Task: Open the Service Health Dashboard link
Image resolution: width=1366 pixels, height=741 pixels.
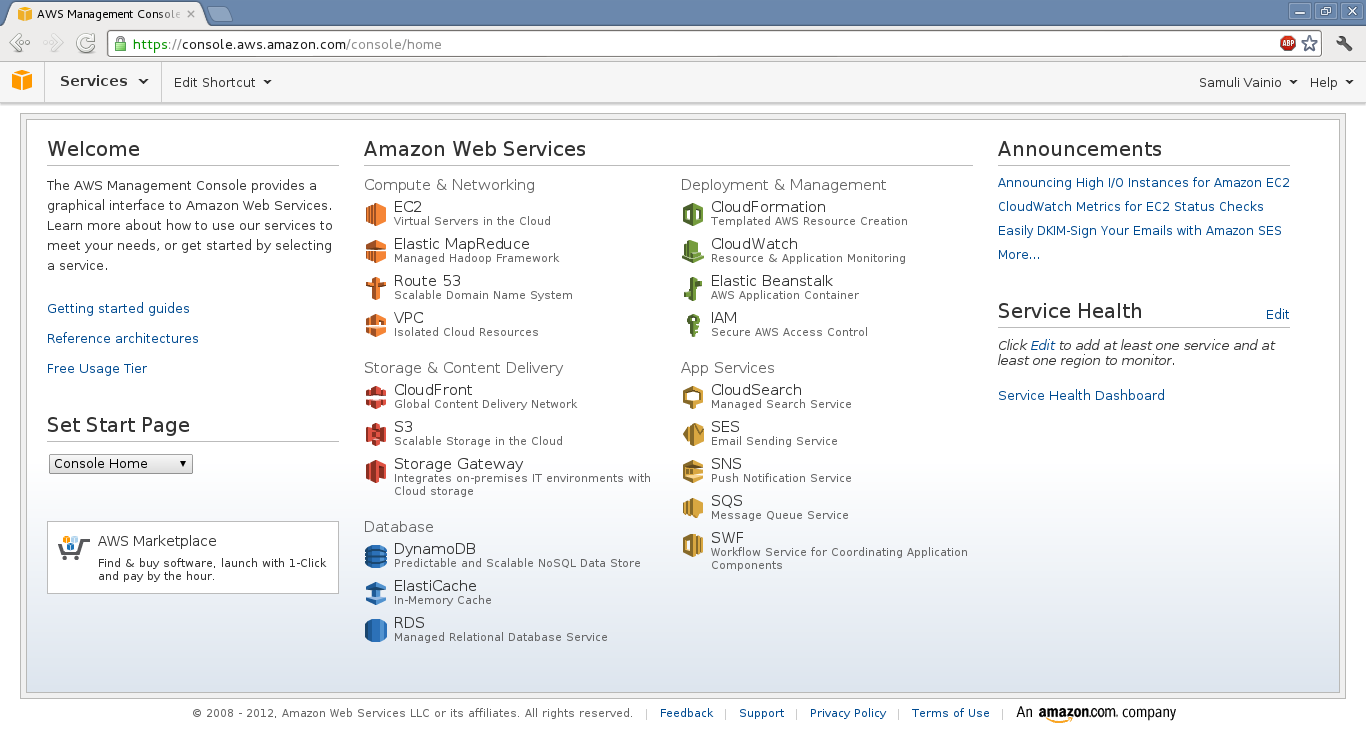Action: click(x=1081, y=396)
